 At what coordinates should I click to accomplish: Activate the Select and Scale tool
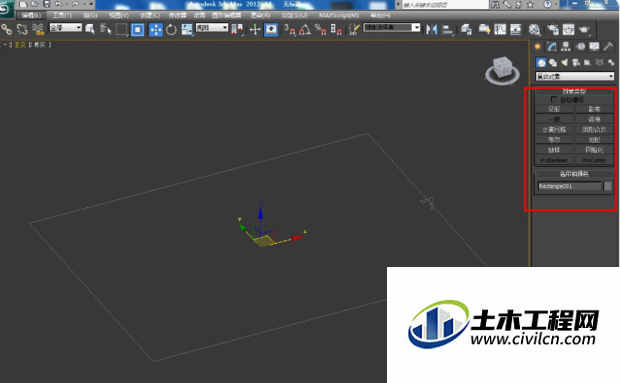coord(187,30)
